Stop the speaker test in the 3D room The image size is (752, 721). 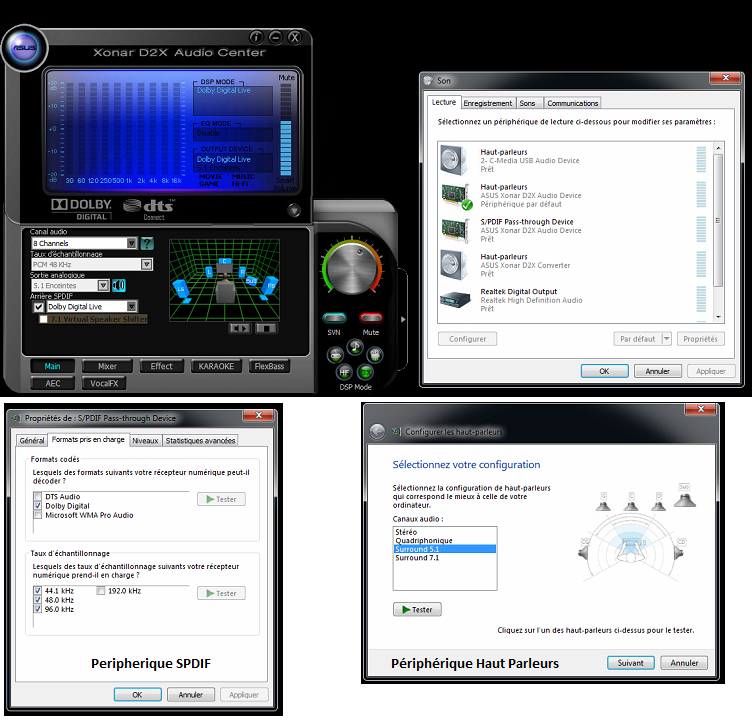pos(266,329)
